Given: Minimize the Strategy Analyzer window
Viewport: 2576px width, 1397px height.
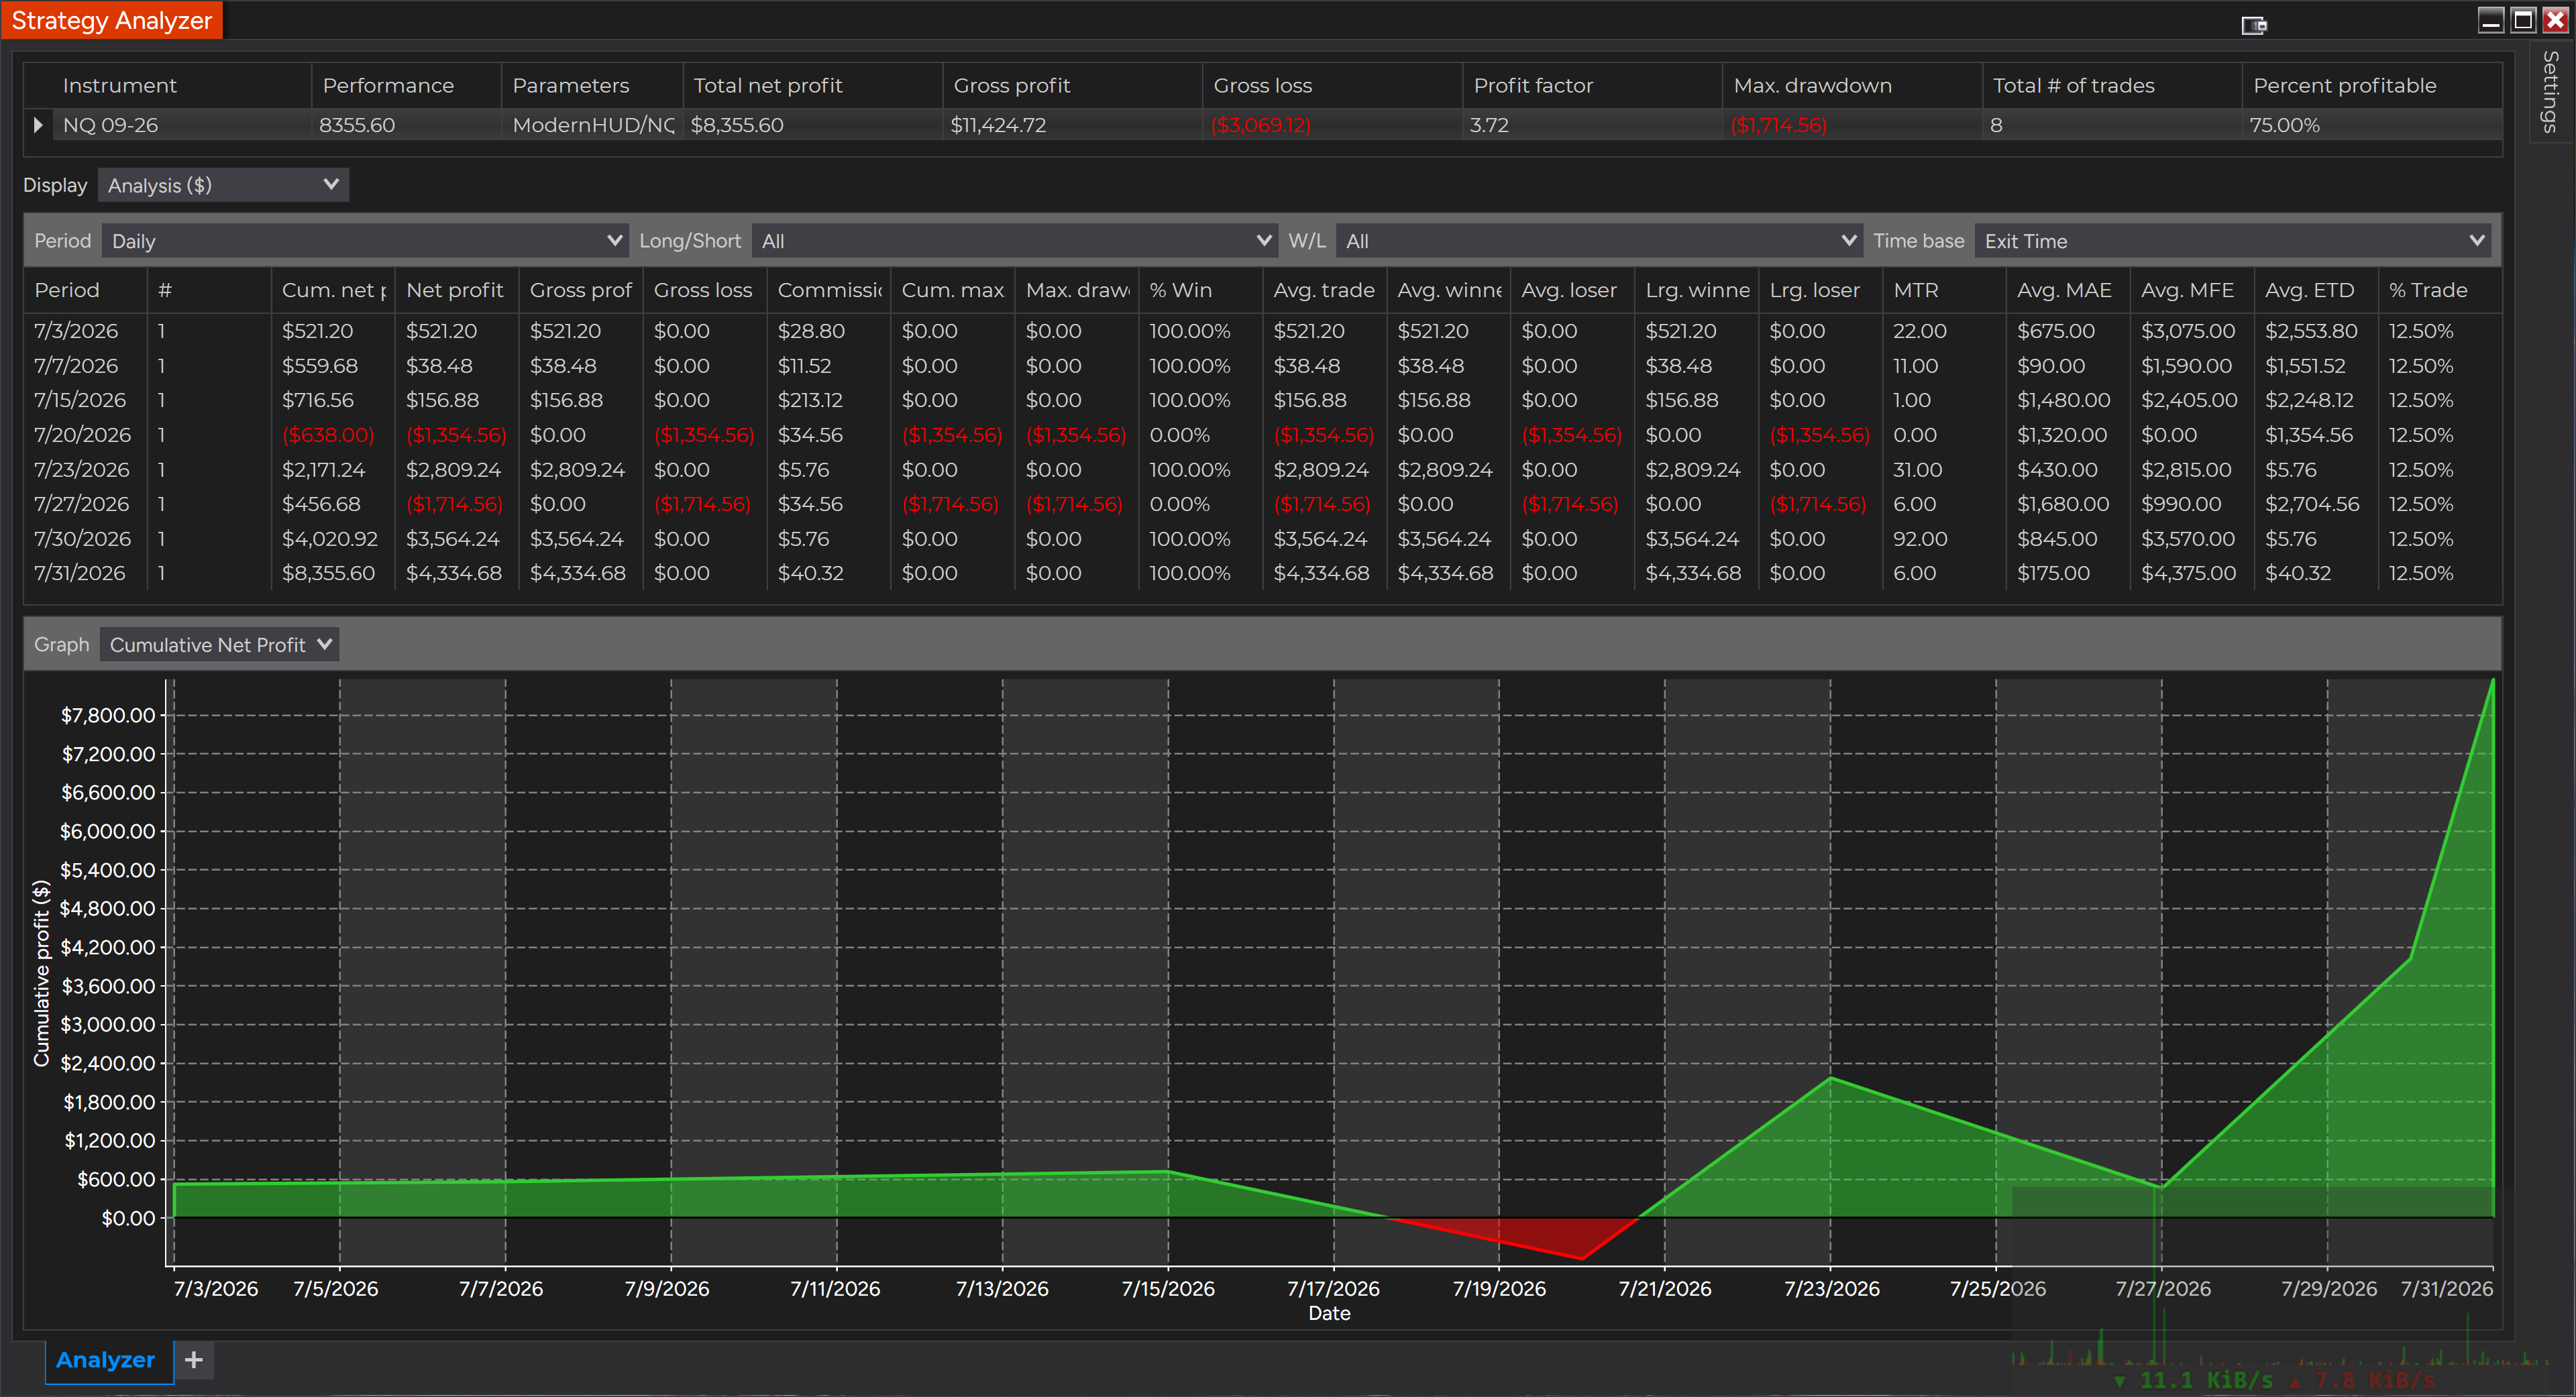Looking at the screenshot, I should [x=2491, y=20].
